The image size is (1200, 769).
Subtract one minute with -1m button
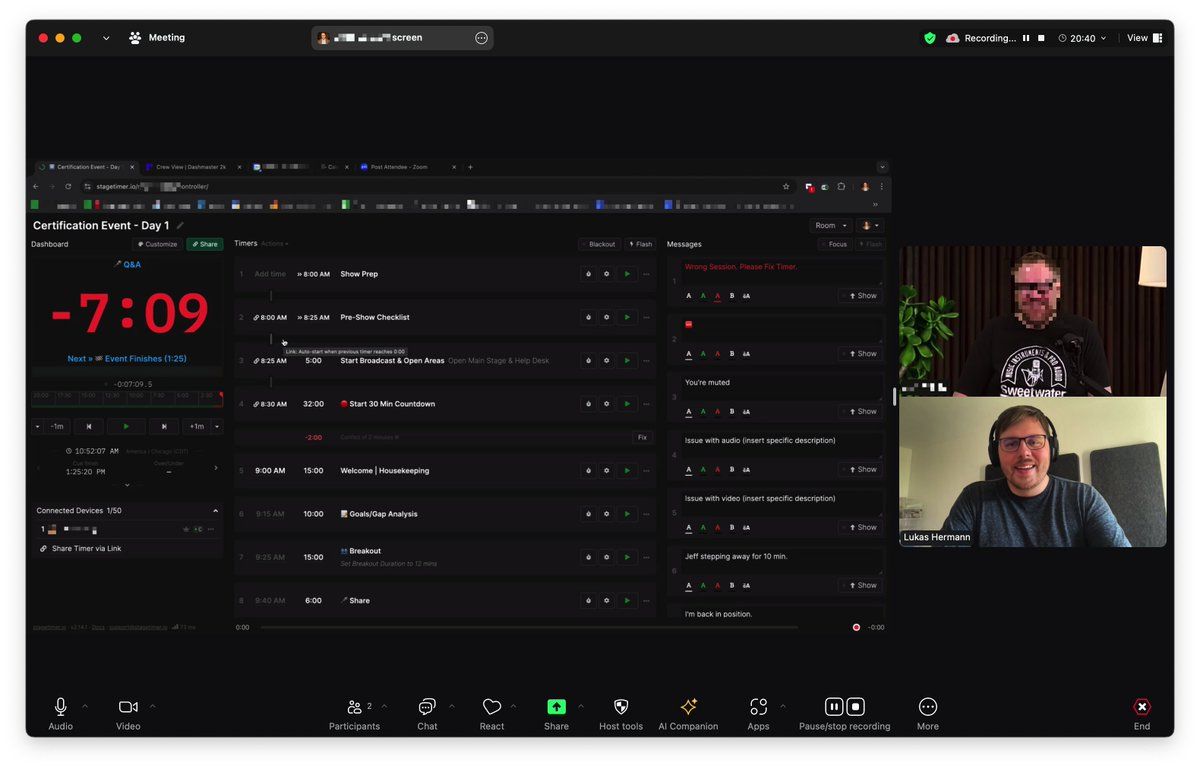coord(58,426)
